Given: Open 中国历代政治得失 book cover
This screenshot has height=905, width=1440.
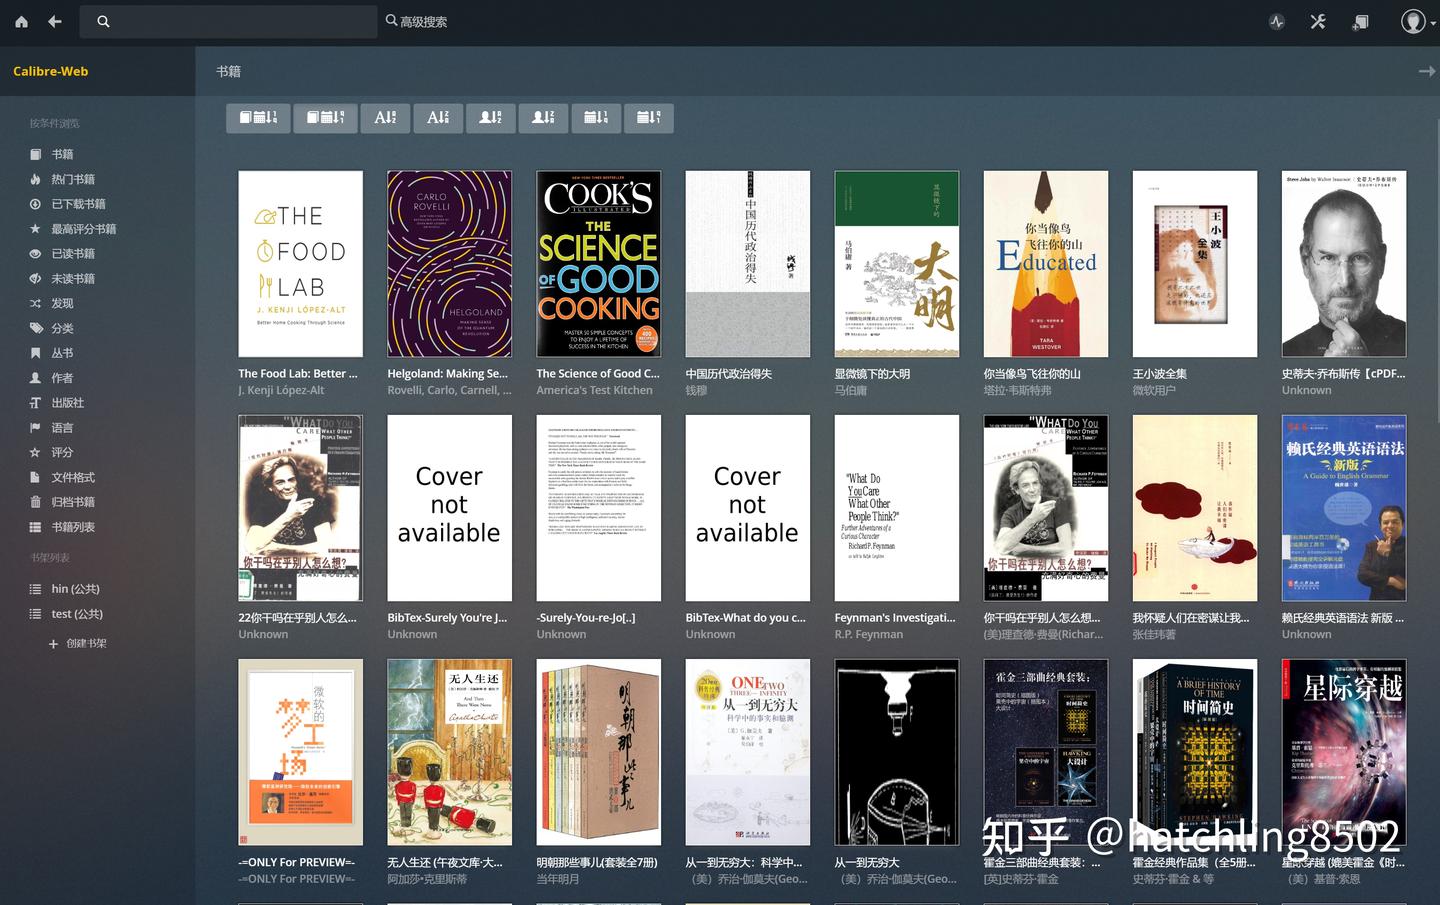Looking at the screenshot, I should coord(748,264).
